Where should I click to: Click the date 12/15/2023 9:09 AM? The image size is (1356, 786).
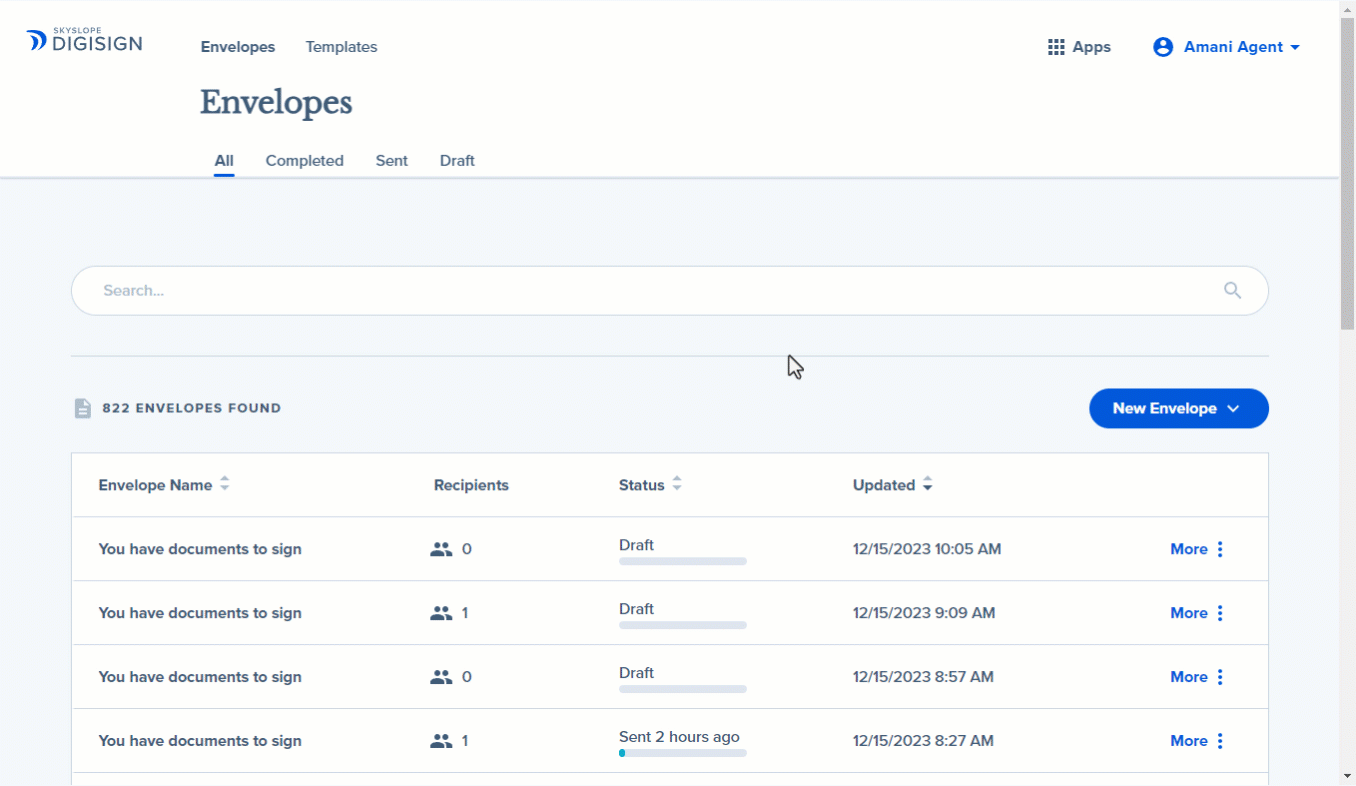(924, 613)
